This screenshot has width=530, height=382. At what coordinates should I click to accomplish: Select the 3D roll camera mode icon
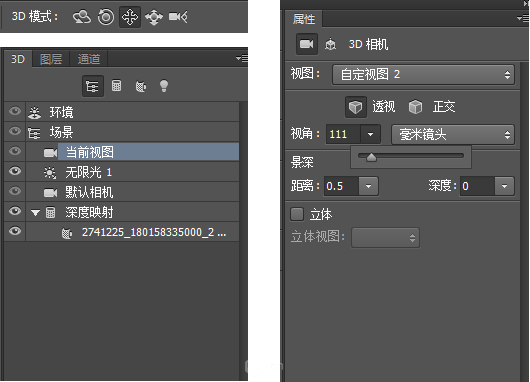[106, 17]
